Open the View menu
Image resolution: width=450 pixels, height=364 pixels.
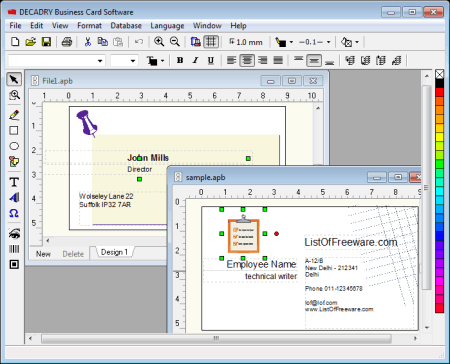(x=60, y=26)
